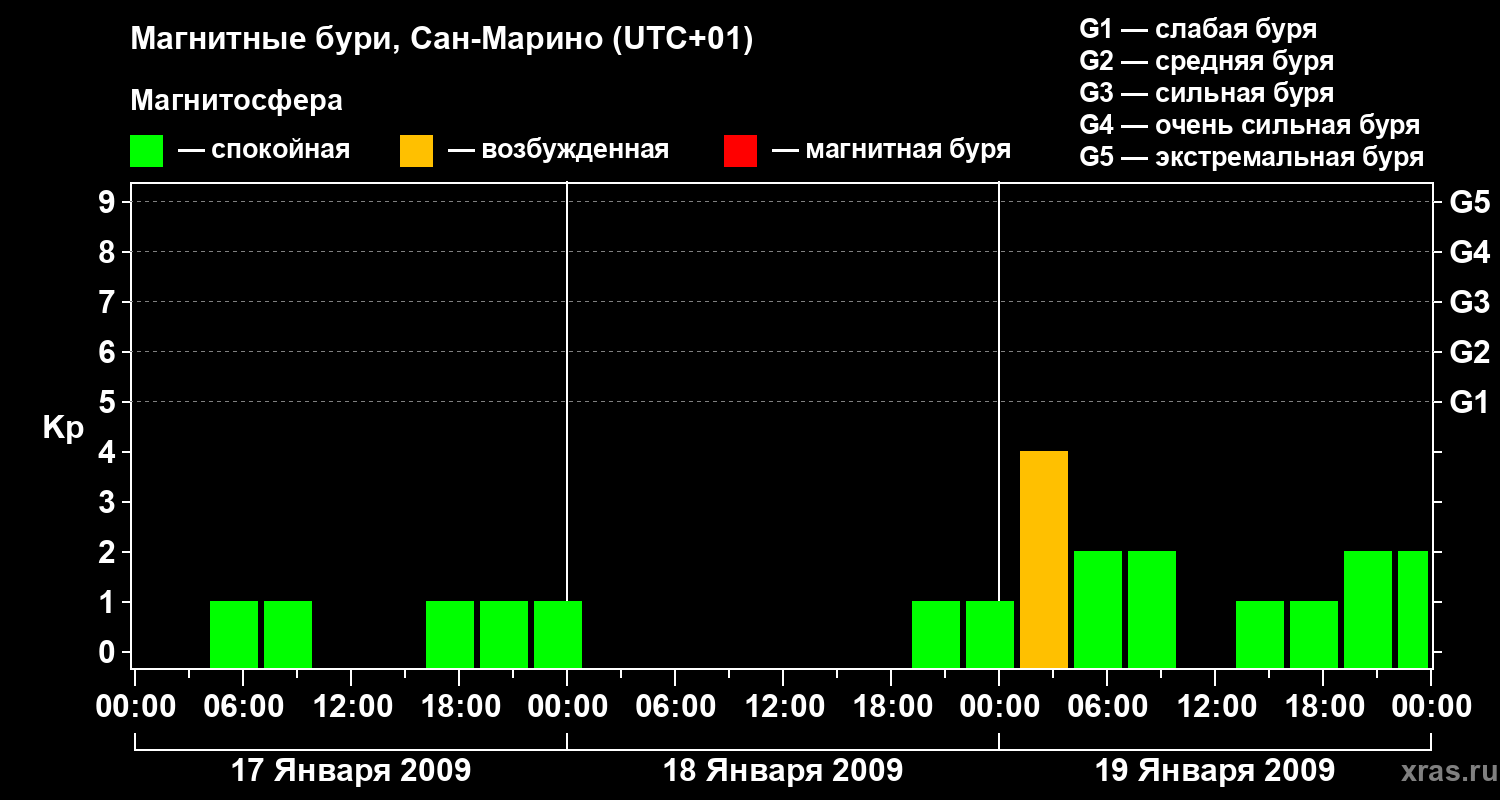Screen dimensions: 1500x800
Task: Click the Kp axis value 7
Action: click(109, 302)
